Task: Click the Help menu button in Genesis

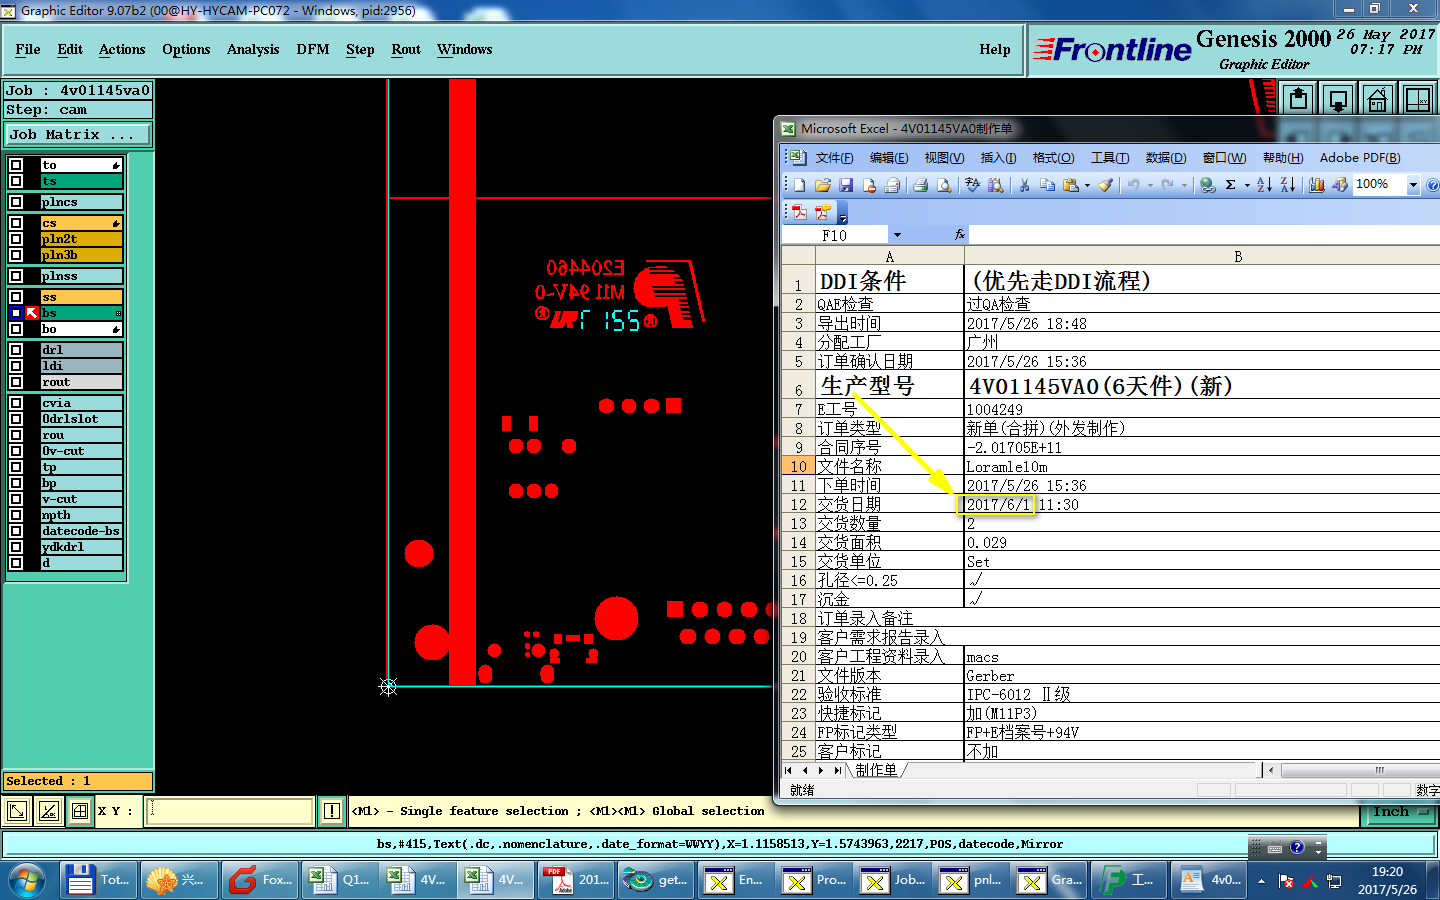Action: coord(995,49)
